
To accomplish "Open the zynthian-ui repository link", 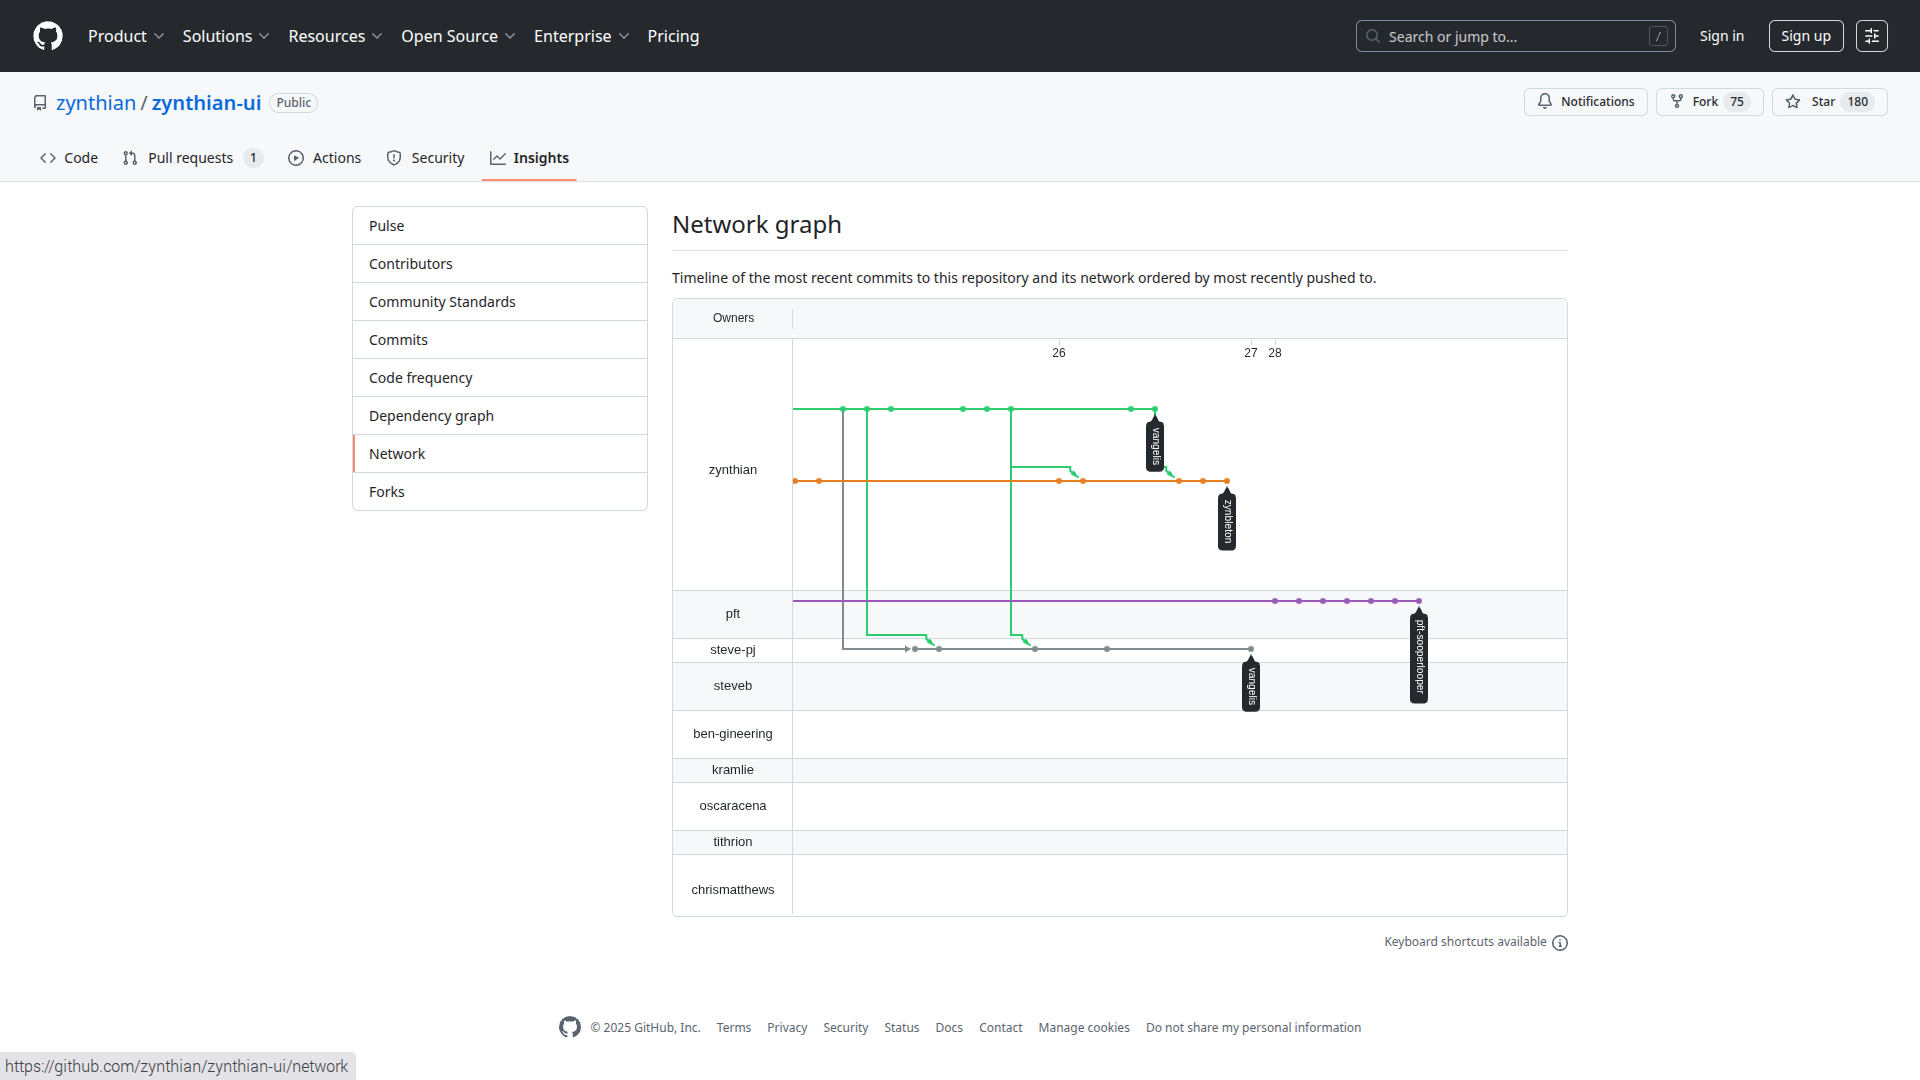I will tap(206, 103).
